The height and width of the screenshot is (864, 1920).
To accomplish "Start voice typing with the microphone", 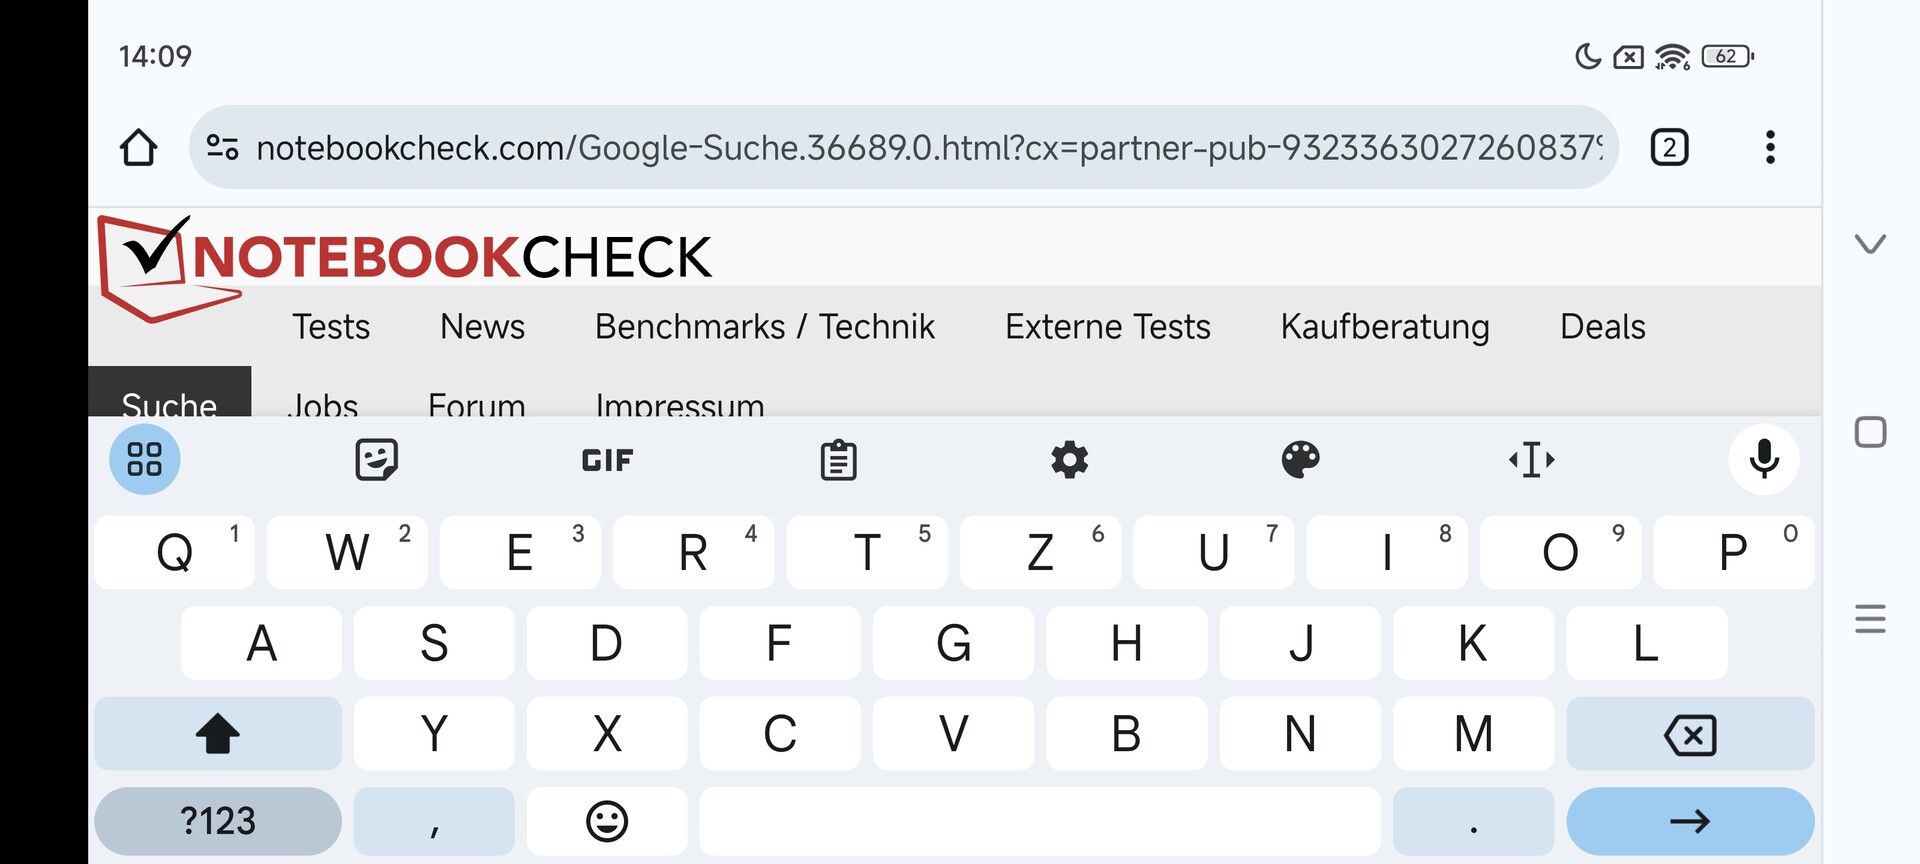I will 1764,460.
